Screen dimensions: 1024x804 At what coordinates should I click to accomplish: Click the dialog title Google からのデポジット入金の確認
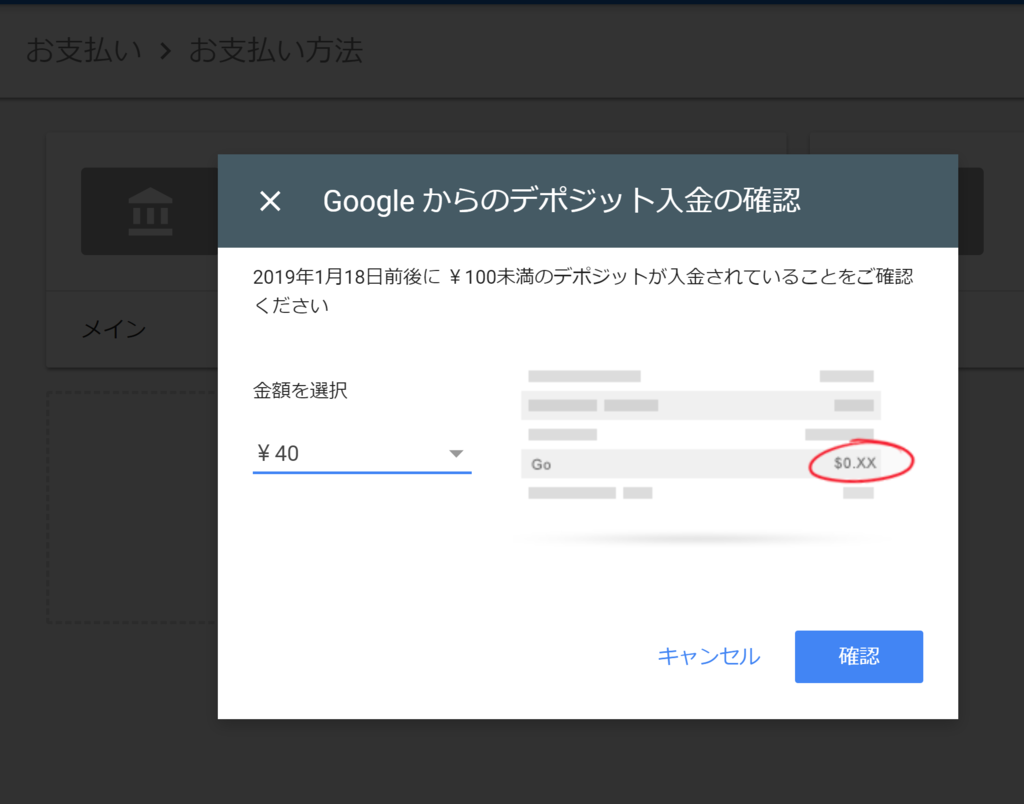coord(562,201)
